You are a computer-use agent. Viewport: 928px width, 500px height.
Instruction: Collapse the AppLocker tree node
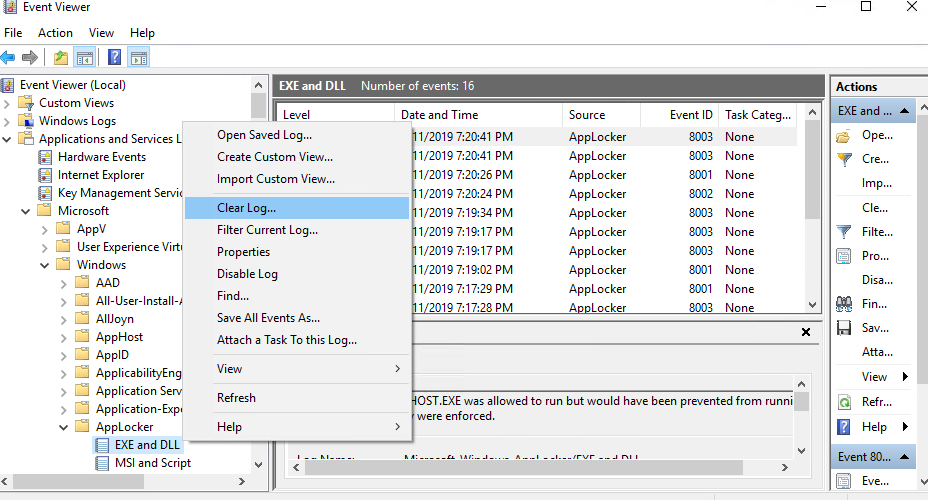click(64, 427)
